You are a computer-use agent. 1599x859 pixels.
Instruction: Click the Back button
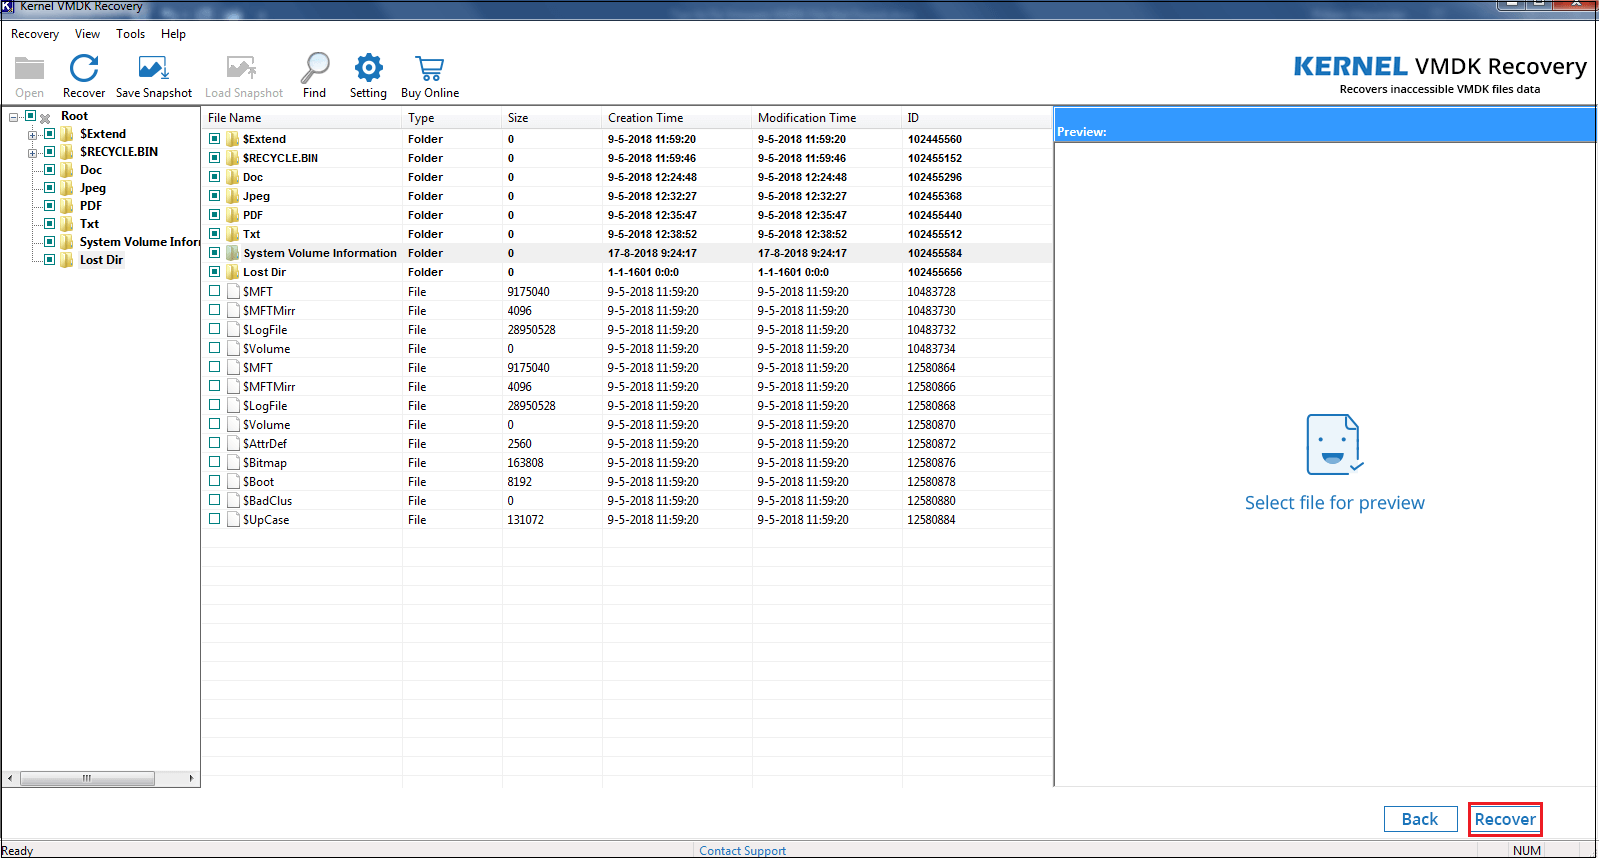pyautogui.click(x=1419, y=819)
